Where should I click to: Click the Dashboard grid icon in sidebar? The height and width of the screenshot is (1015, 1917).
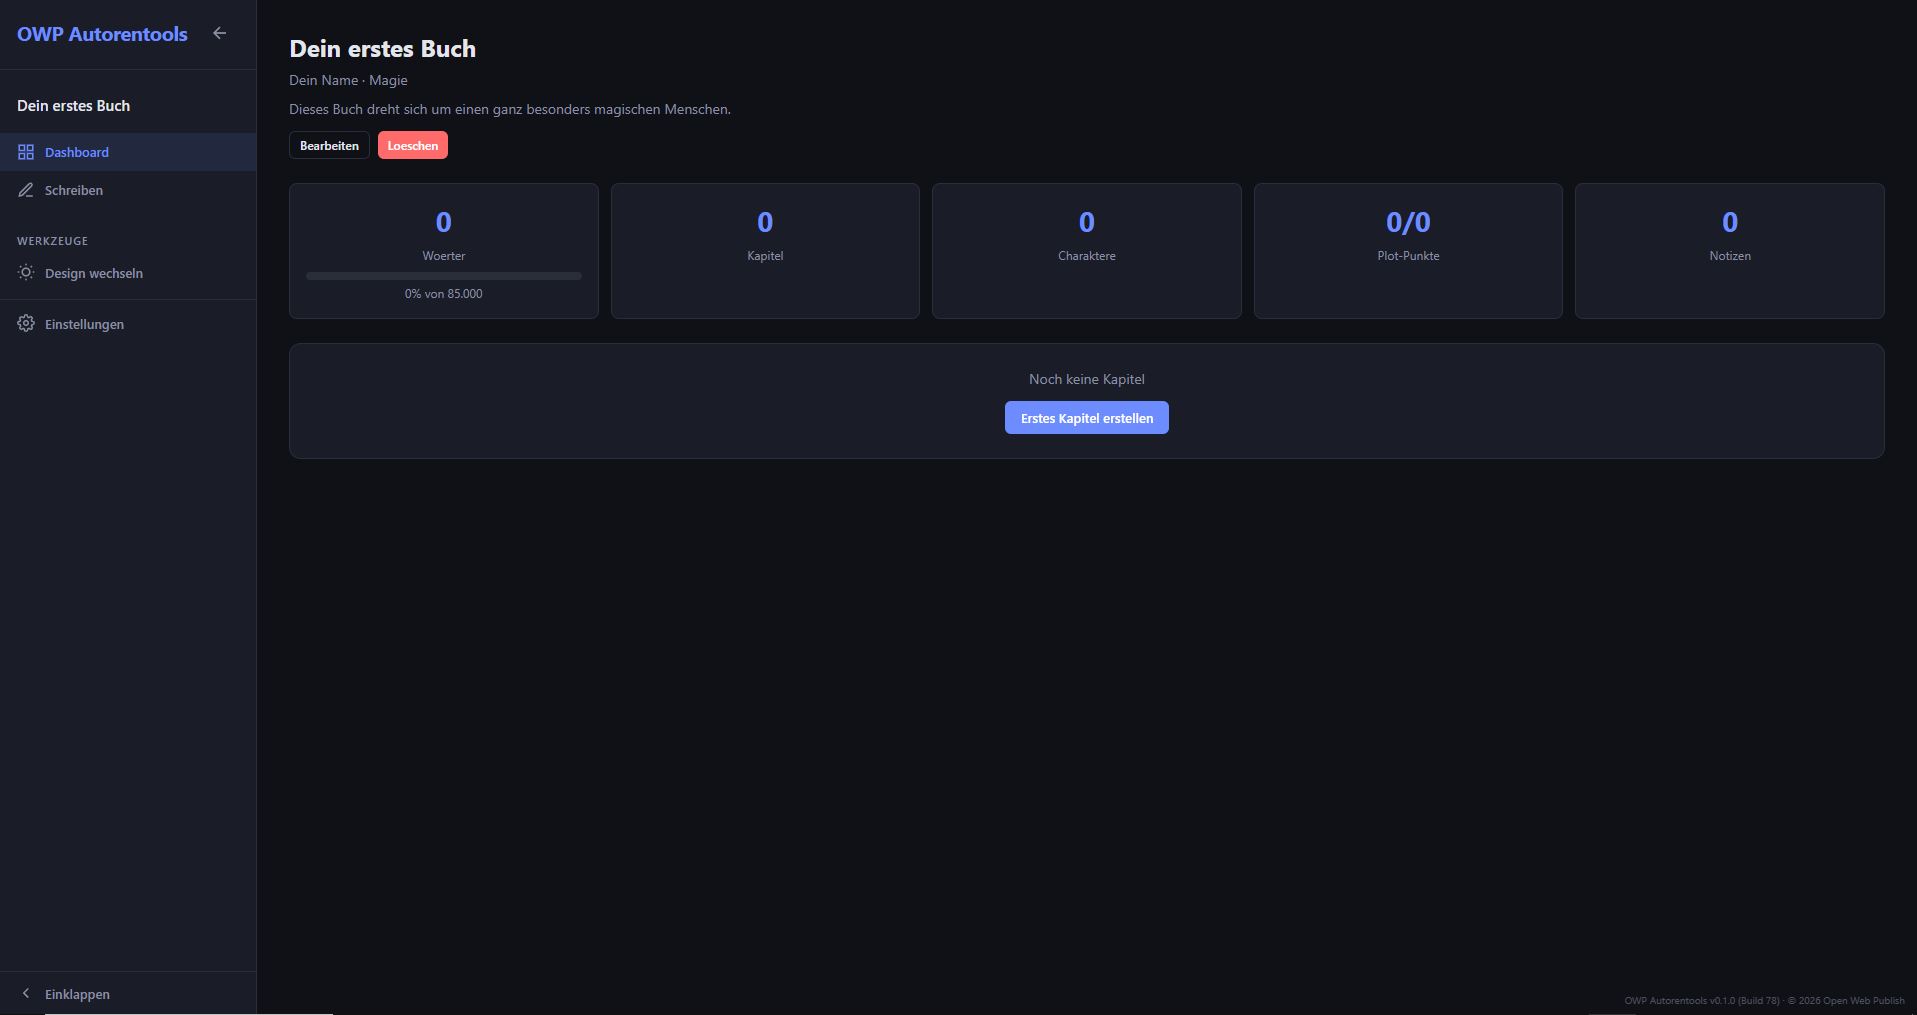point(26,152)
